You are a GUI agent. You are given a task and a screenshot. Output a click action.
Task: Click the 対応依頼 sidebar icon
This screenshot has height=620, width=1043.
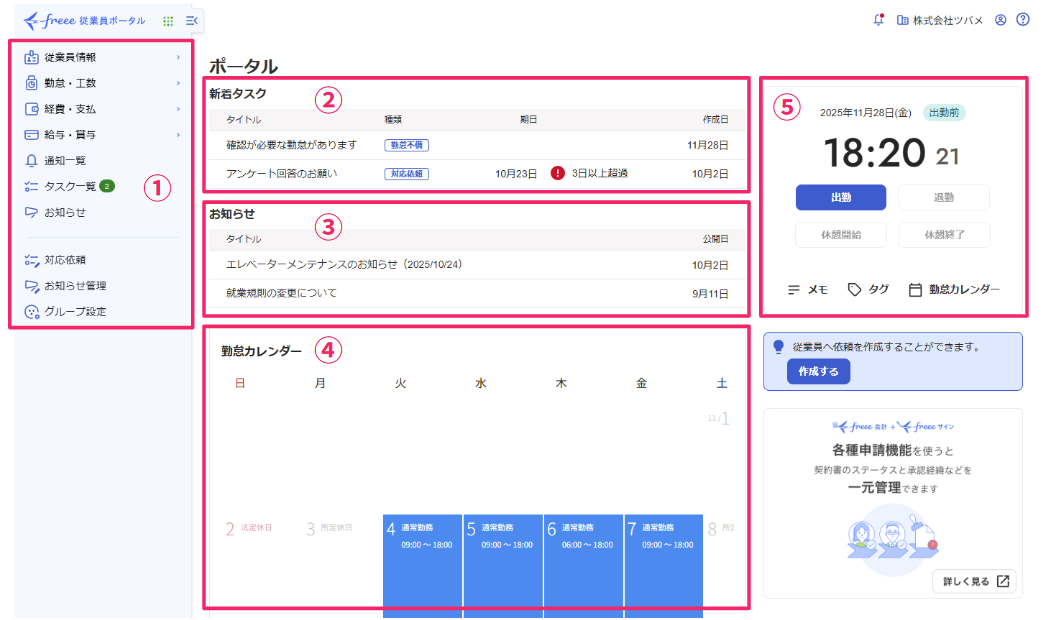click(31, 259)
